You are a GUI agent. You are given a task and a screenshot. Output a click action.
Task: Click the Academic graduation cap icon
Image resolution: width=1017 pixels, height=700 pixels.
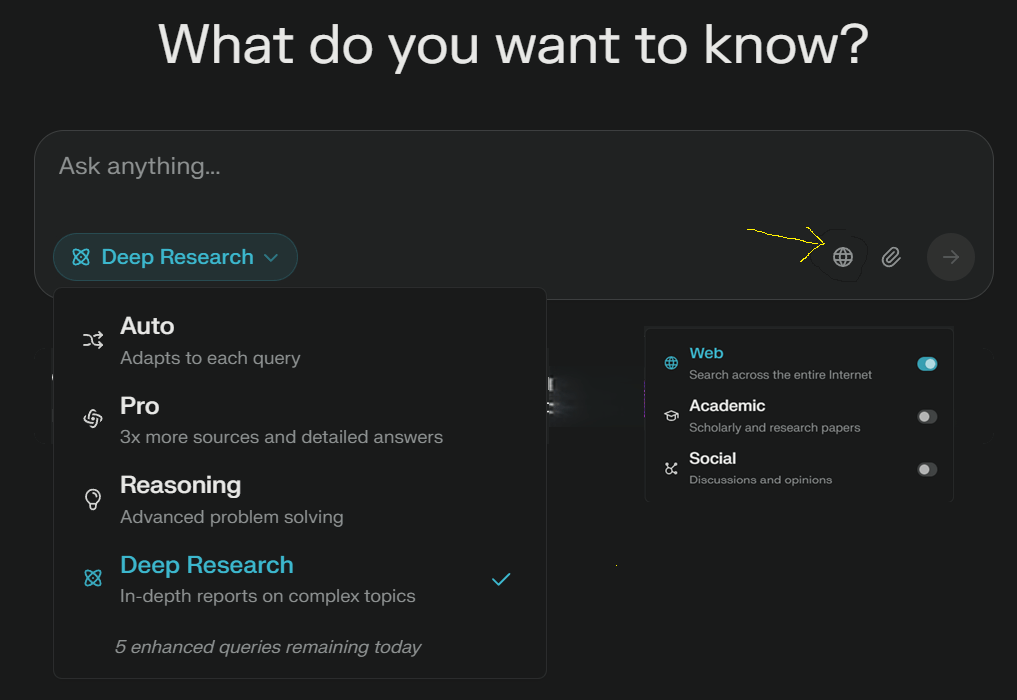[671, 415]
